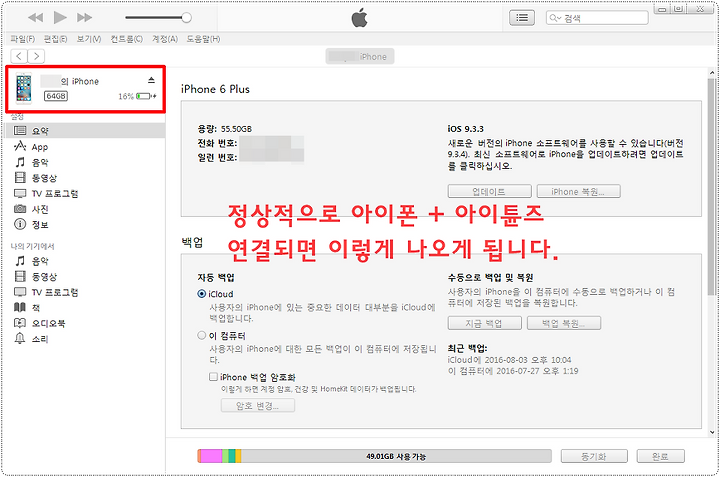720x477 pixels.
Task: Click the 책 books icon
Action: pyautogui.click(x=20, y=308)
